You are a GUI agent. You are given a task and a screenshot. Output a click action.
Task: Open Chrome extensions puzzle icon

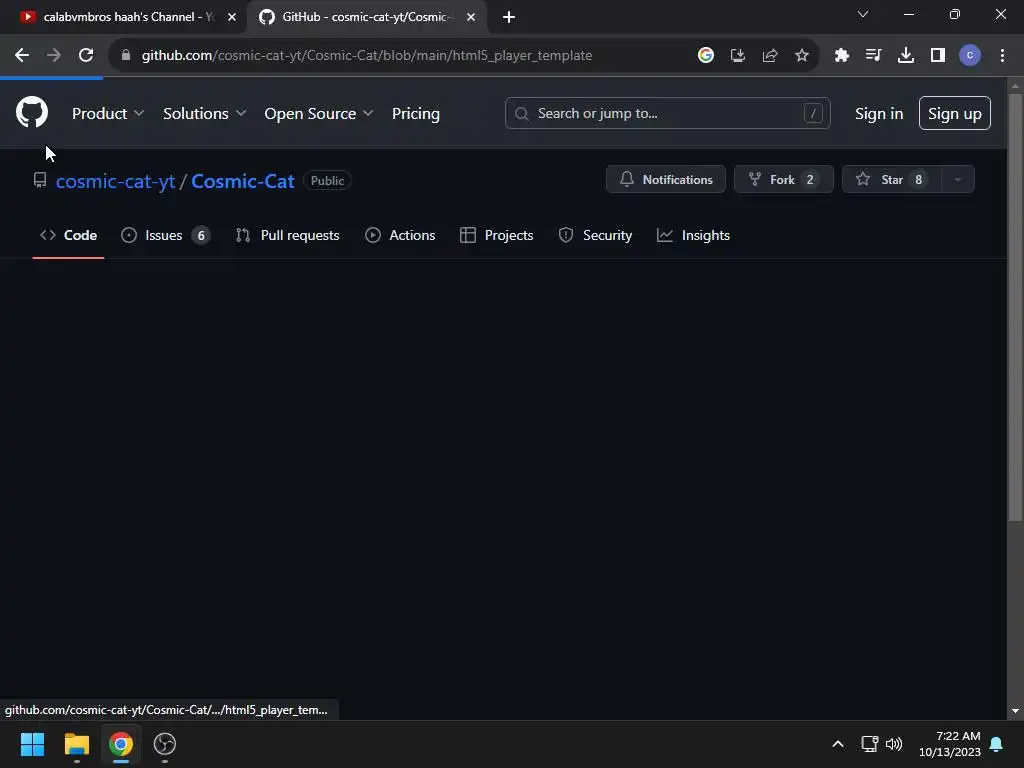841,56
